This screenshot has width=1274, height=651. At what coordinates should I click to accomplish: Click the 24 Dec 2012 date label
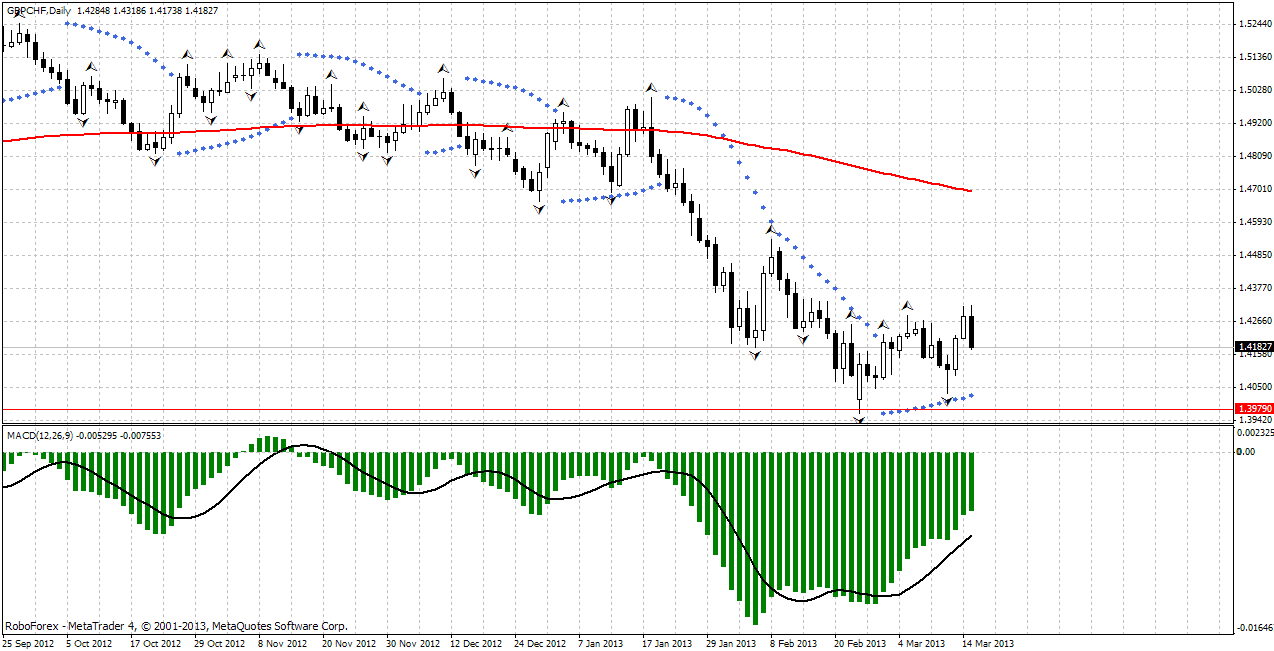pos(540,644)
